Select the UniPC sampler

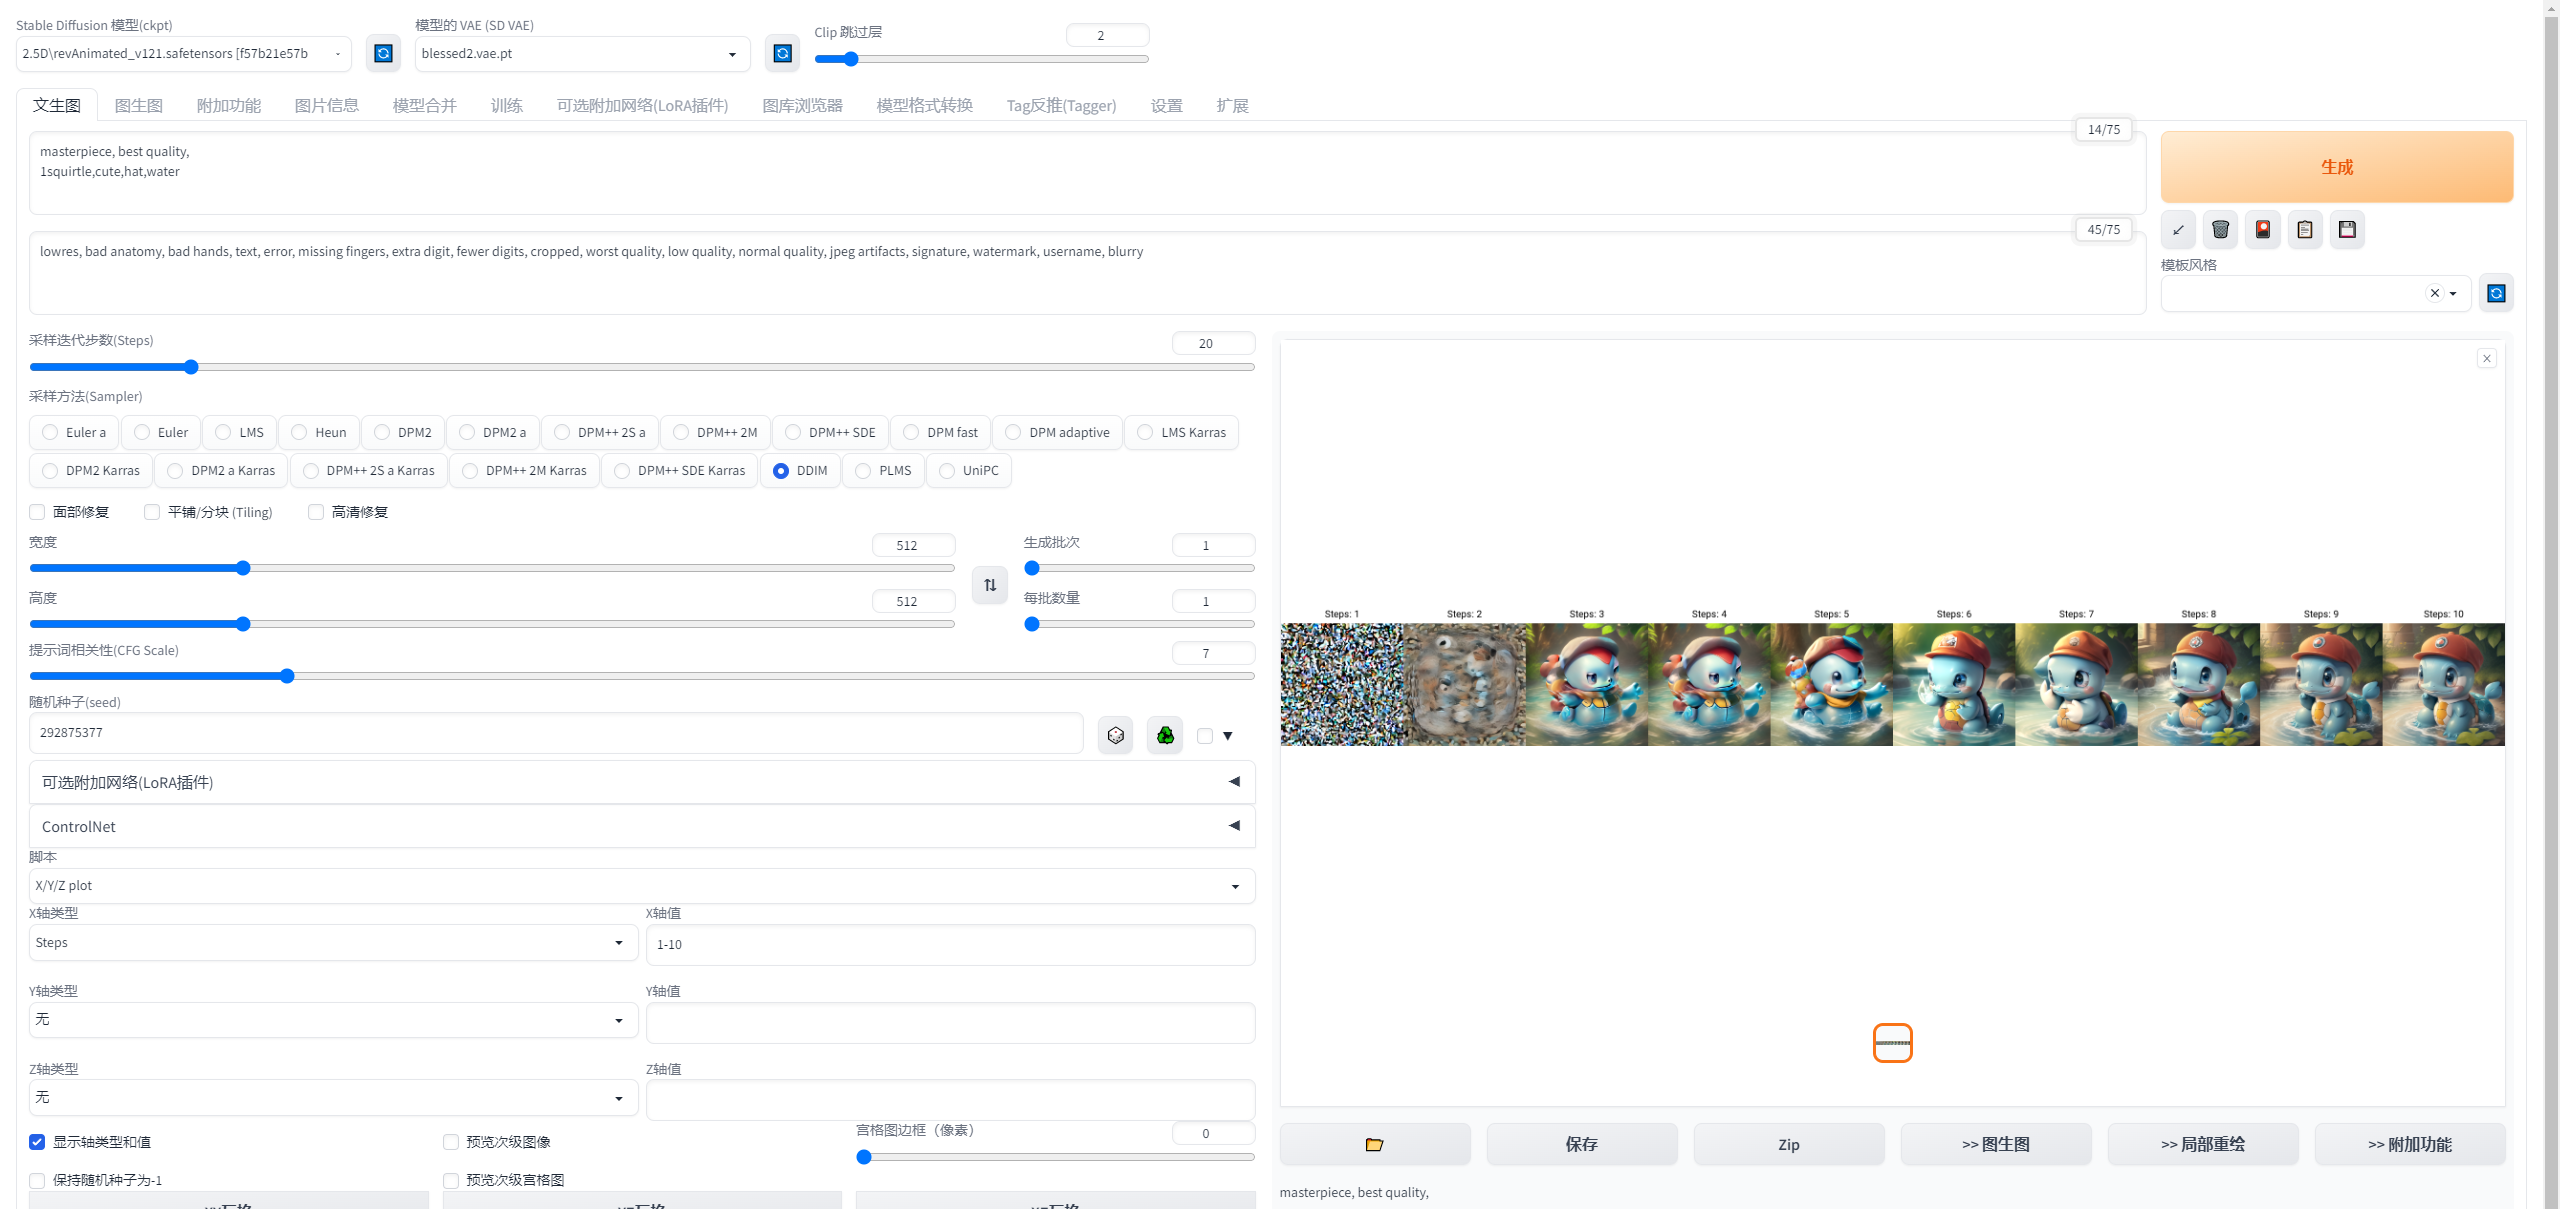(x=969, y=470)
